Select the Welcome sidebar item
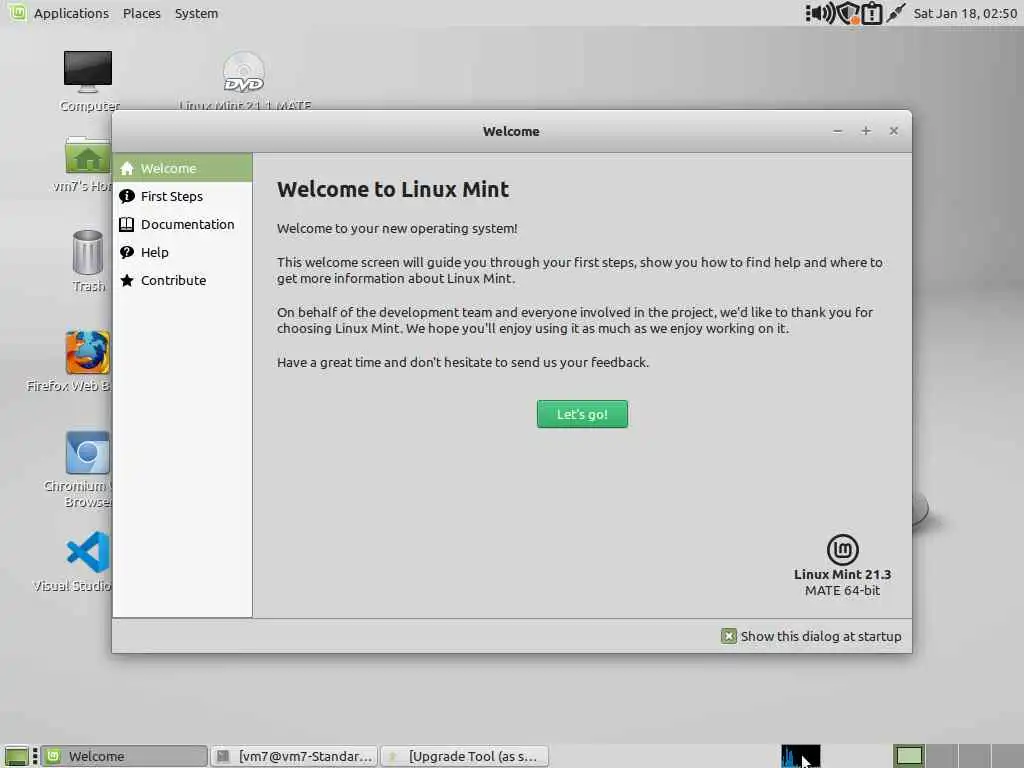Image resolution: width=1024 pixels, height=768 pixels. (182, 168)
